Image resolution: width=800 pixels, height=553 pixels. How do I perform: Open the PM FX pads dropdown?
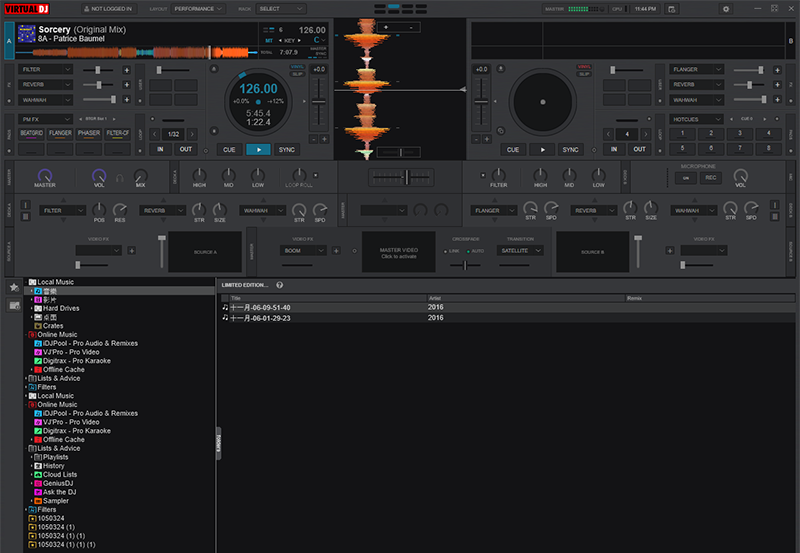click(x=45, y=119)
